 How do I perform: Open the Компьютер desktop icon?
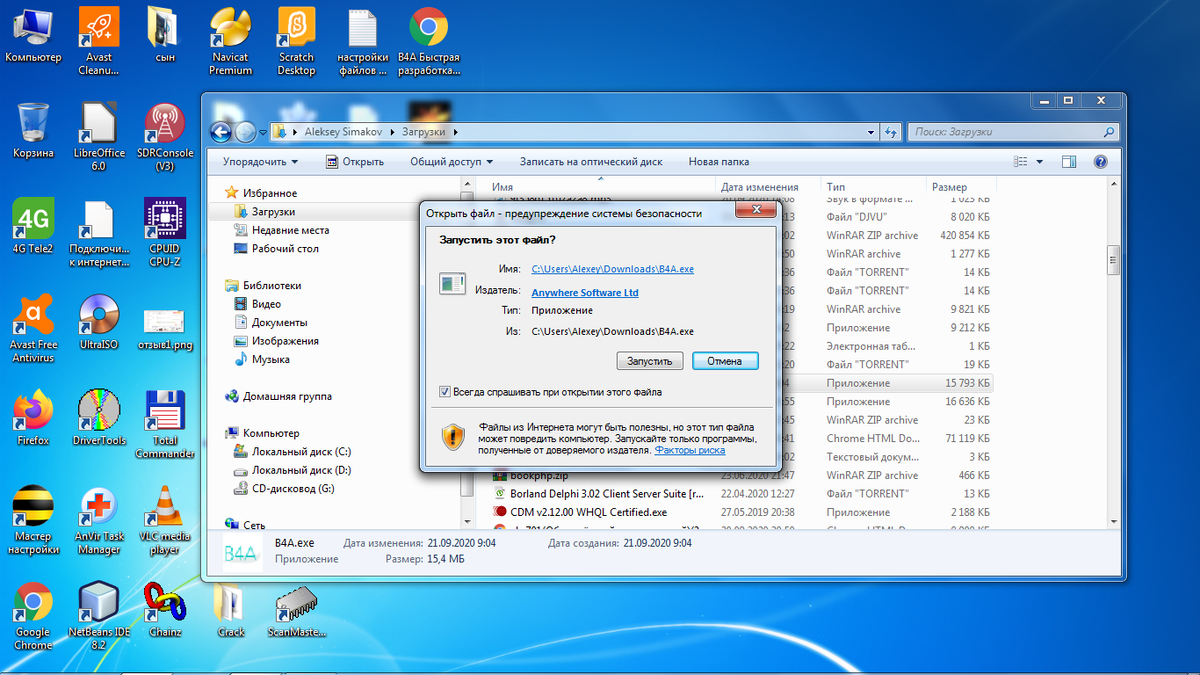click(33, 35)
